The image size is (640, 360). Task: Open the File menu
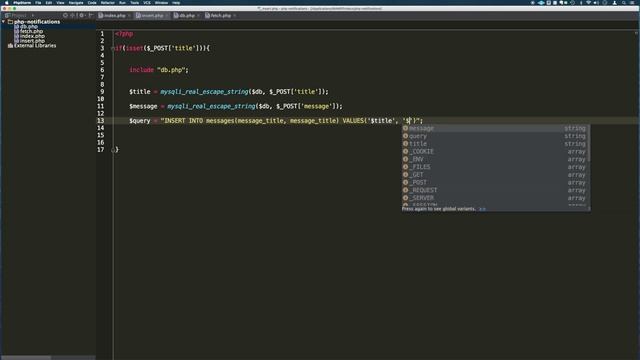pyautogui.click(x=38, y=2)
